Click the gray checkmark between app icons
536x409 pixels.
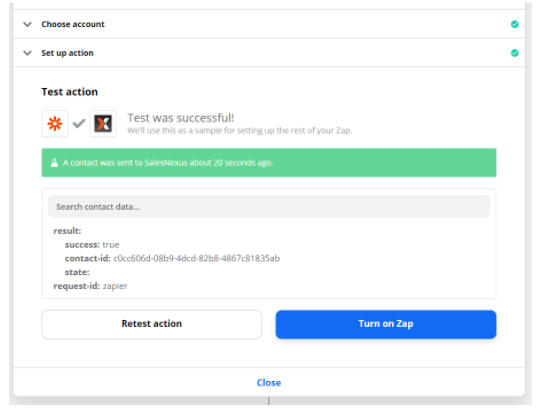pyautogui.click(x=79, y=123)
